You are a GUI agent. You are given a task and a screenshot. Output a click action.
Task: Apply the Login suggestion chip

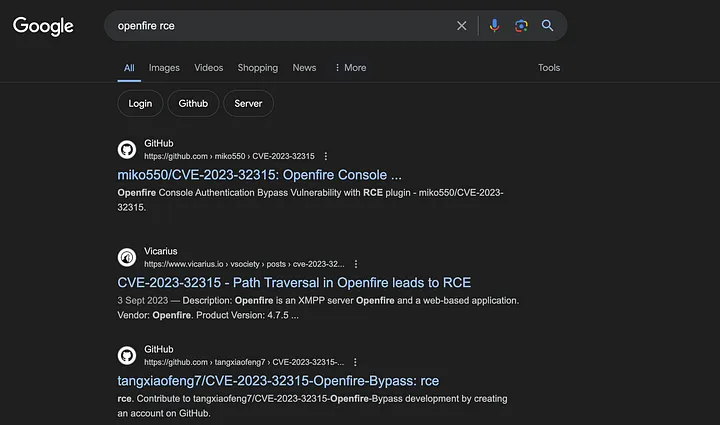(x=140, y=103)
